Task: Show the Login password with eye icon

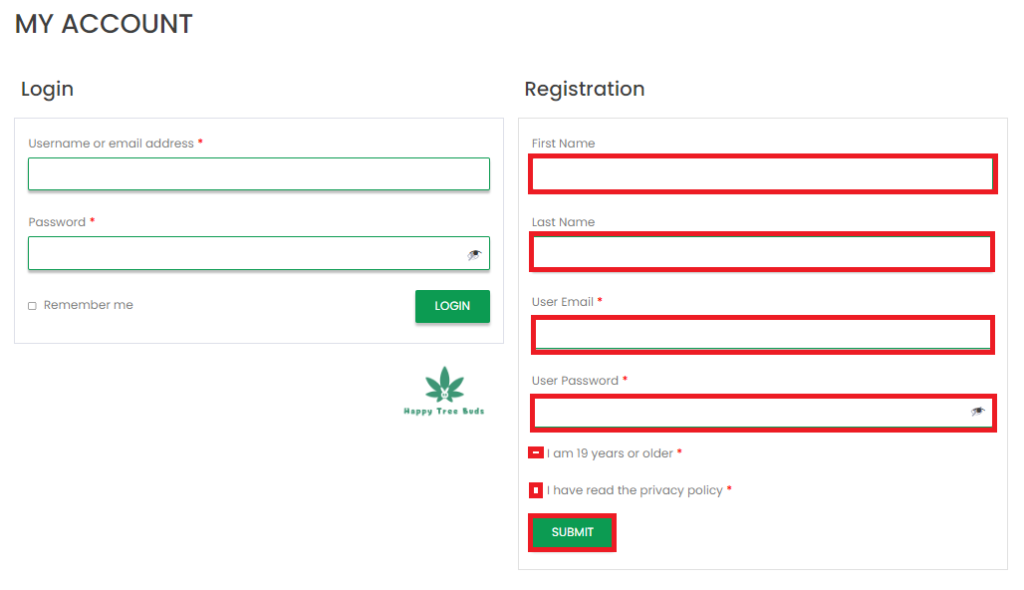Action: (x=474, y=255)
